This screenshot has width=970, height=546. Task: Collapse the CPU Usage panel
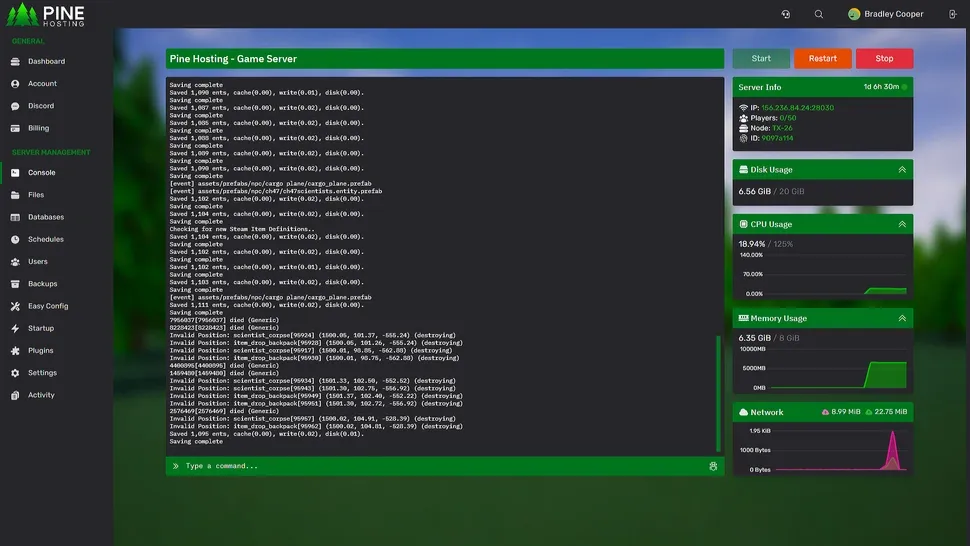click(x=902, y=224)
